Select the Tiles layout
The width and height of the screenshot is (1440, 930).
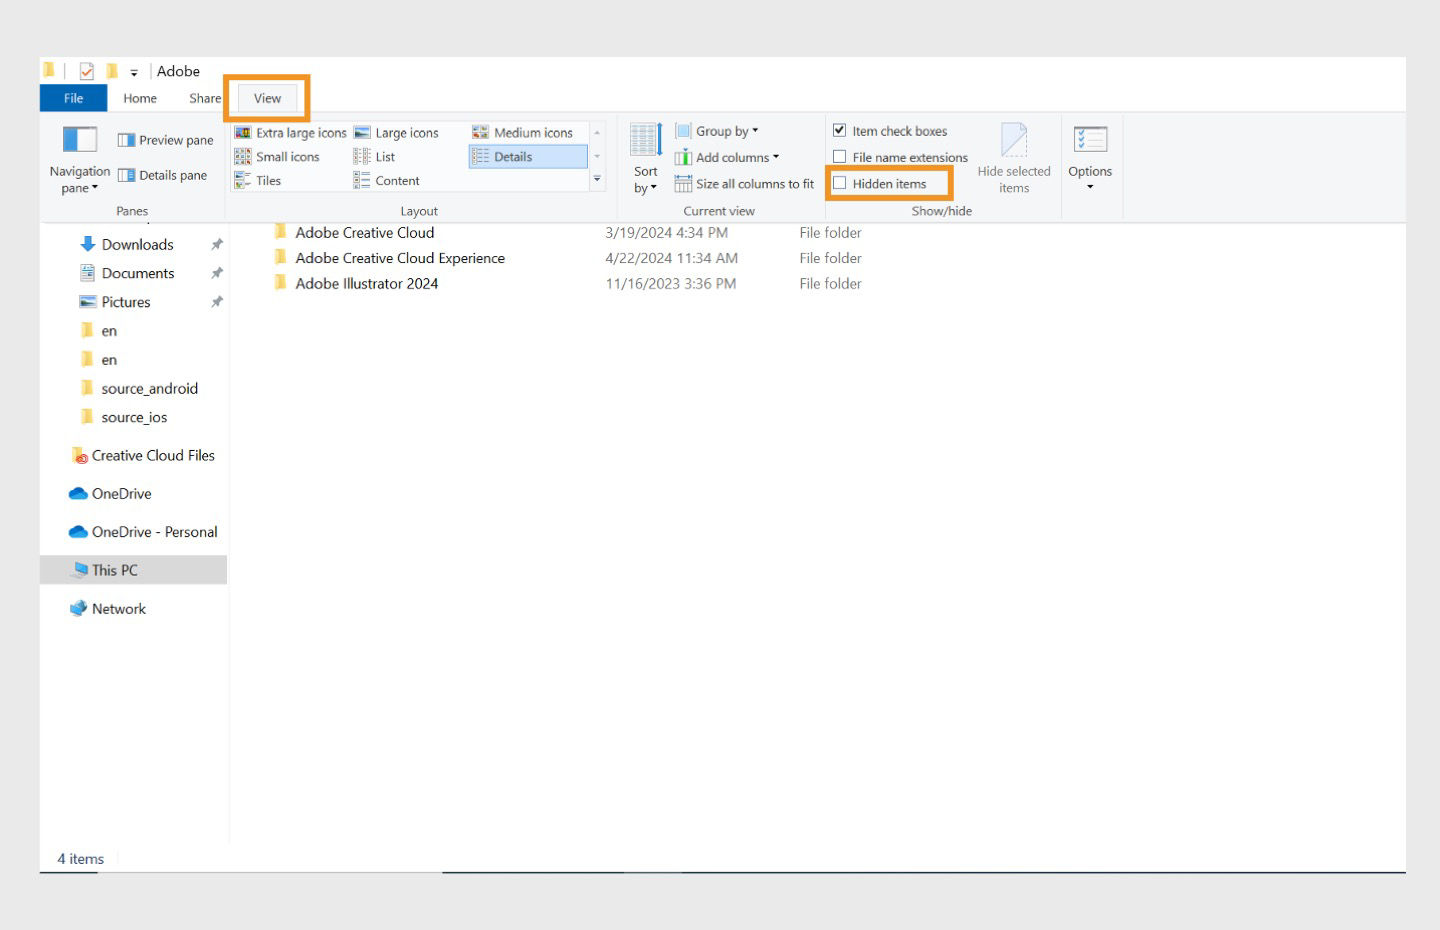point(267,180)
